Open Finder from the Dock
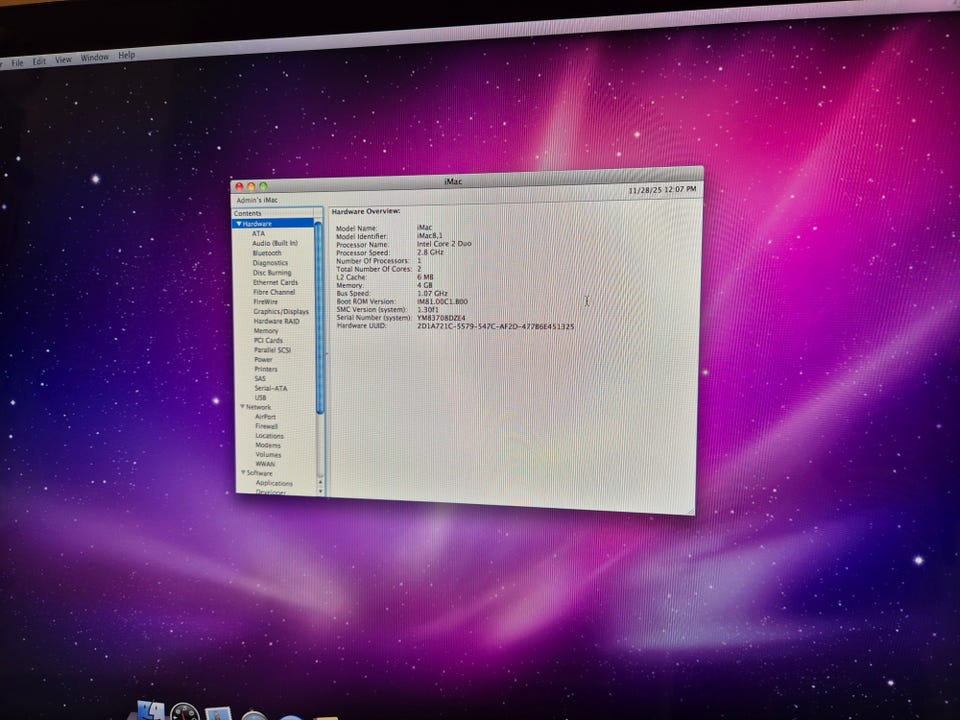The image size is (960, 720). (x=149, y=711)
